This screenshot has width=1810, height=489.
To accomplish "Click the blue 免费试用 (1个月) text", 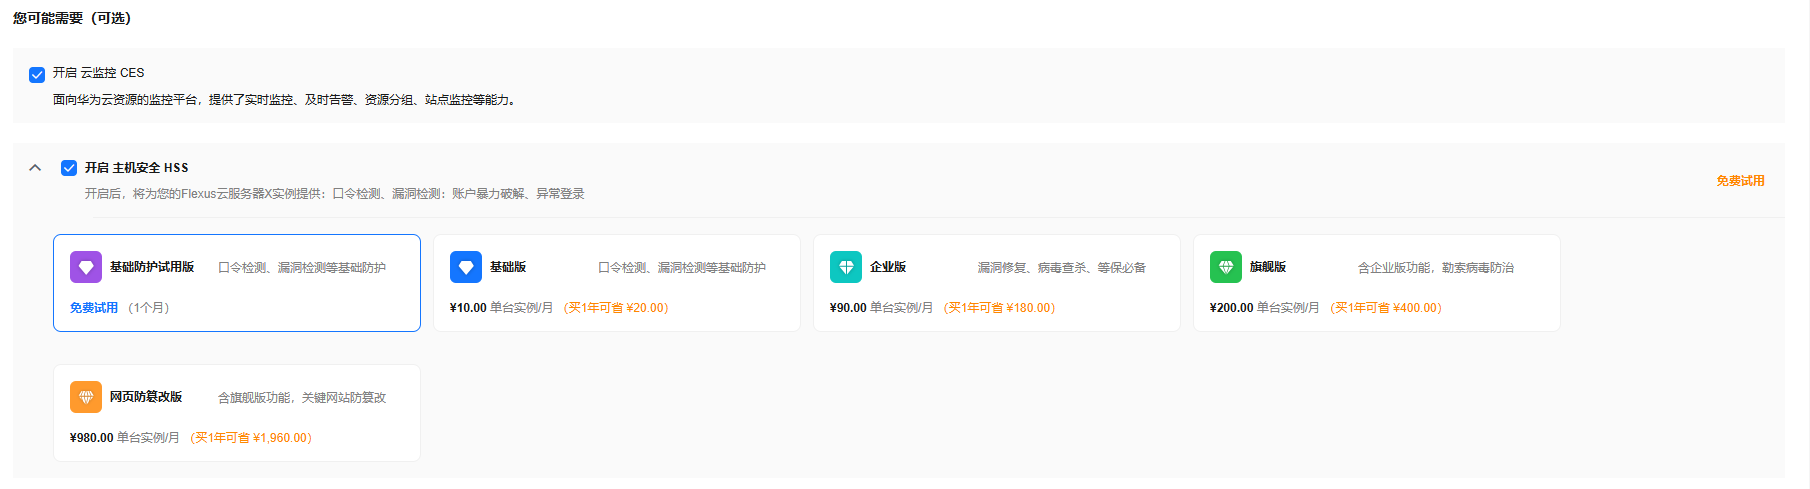I will click(120, 308).
